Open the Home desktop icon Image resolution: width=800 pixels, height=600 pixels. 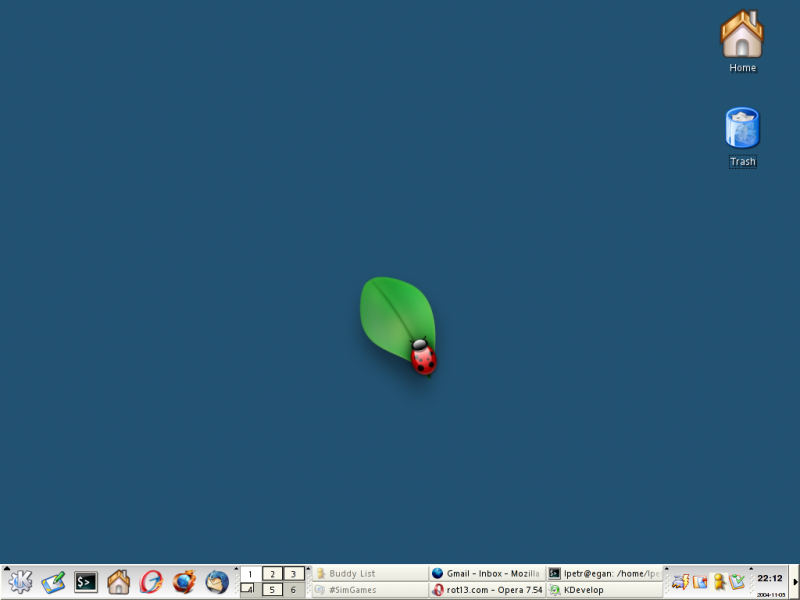(742, 40)
